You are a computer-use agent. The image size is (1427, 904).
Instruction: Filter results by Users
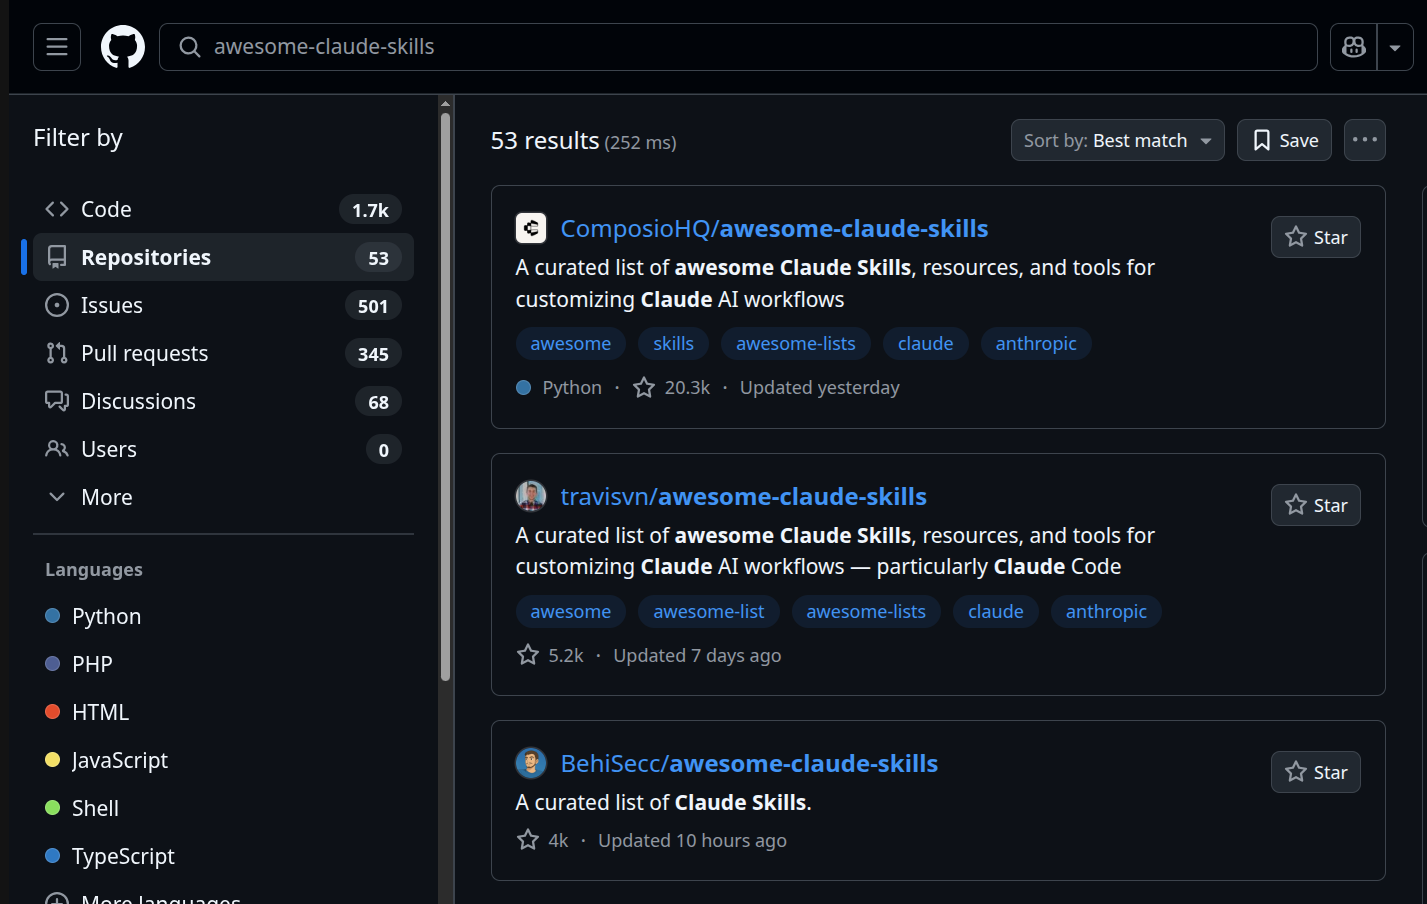pyautogui.click(x=223, y=449)
